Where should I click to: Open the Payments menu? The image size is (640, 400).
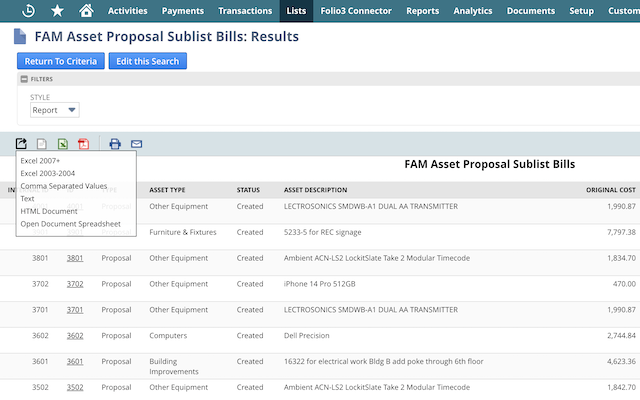click(x=182, y=11)
